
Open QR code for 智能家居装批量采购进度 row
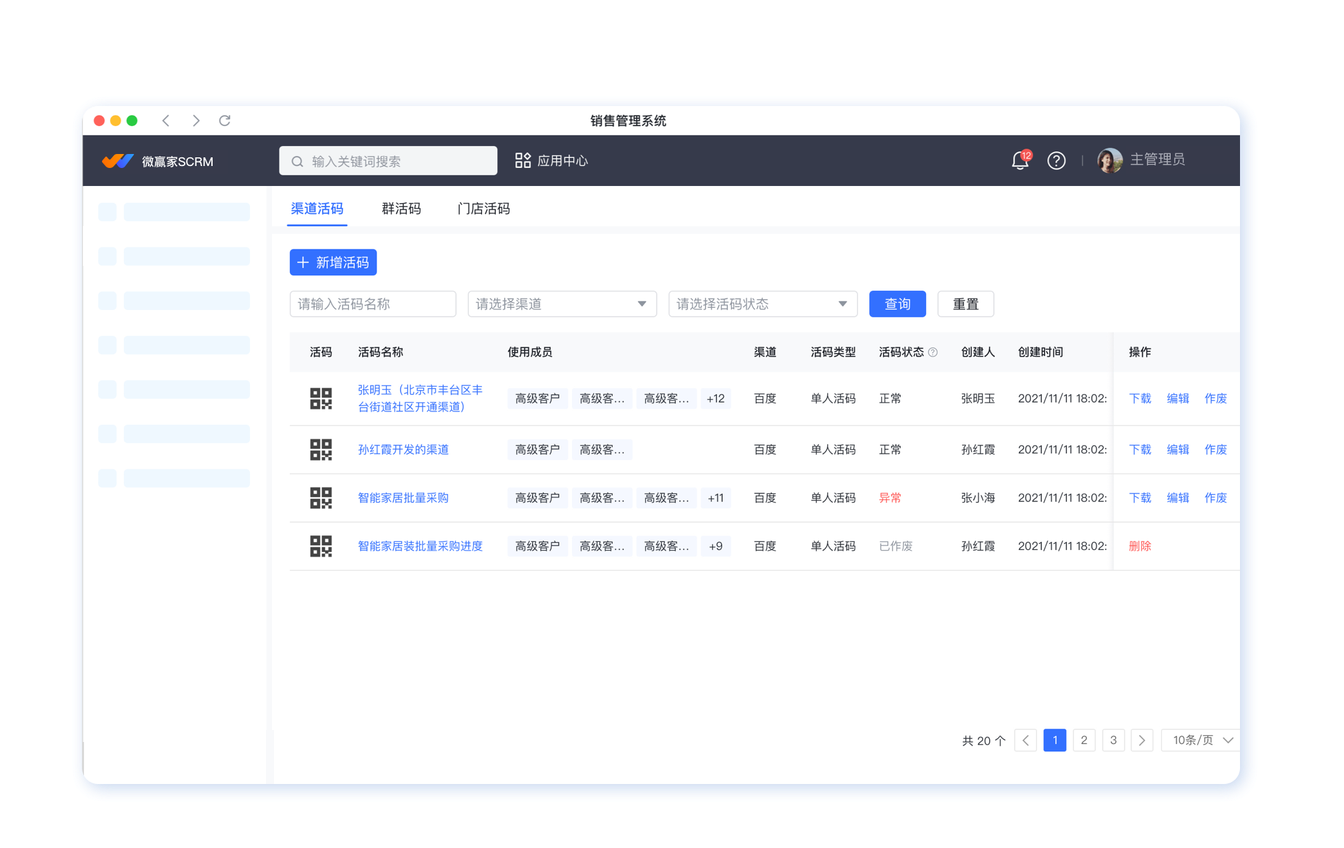[321, 546]
